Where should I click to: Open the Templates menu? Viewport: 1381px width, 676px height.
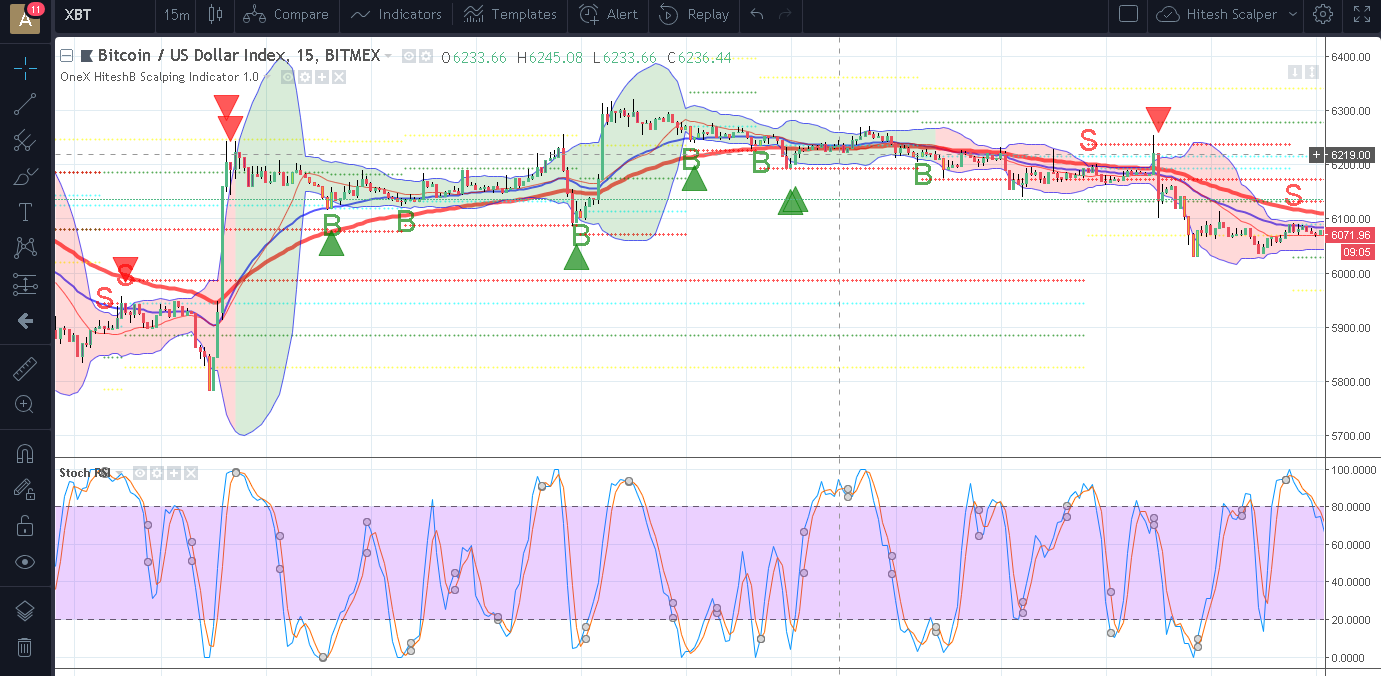click(510, 14)
